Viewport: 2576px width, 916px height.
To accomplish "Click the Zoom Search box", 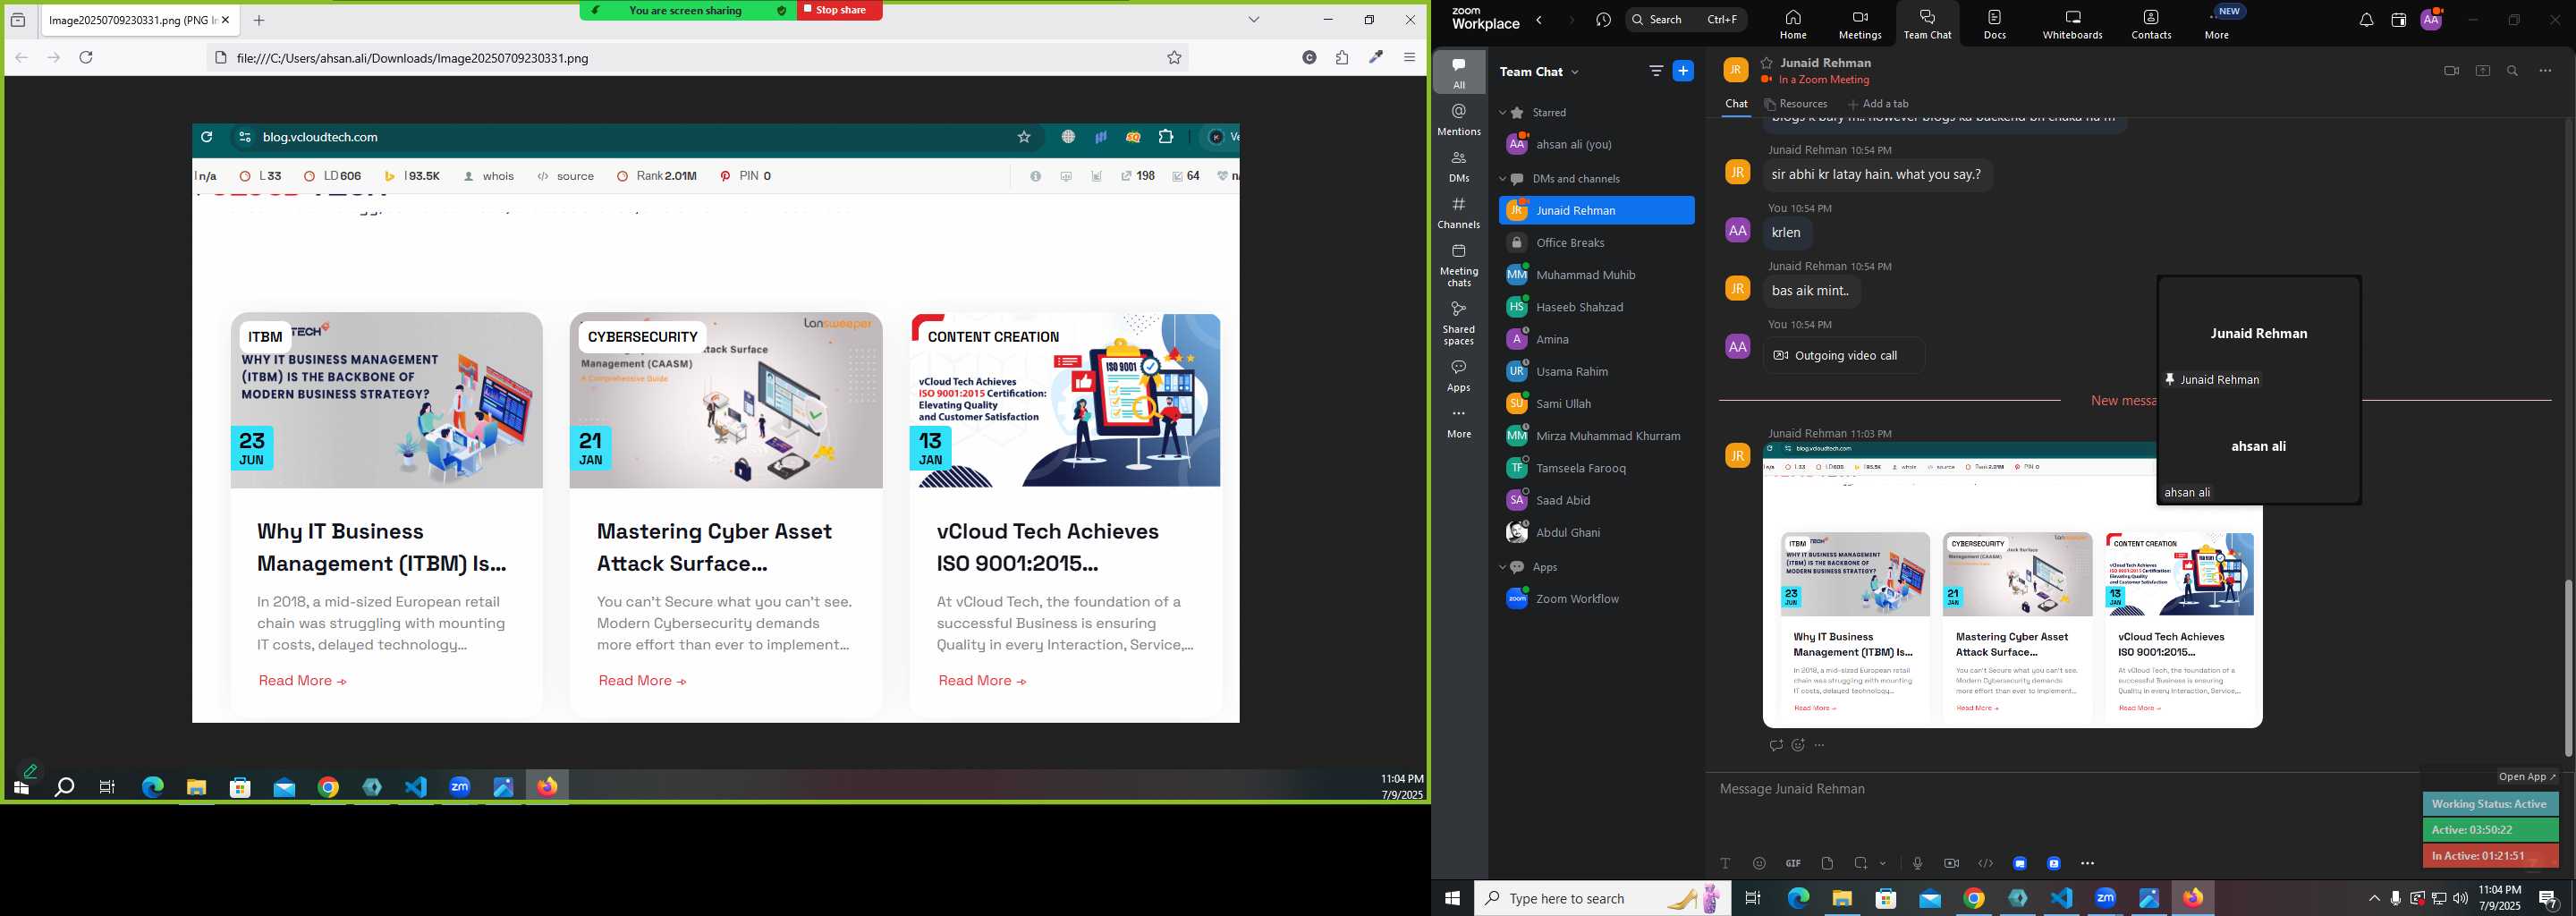I will pos(1686,19).
